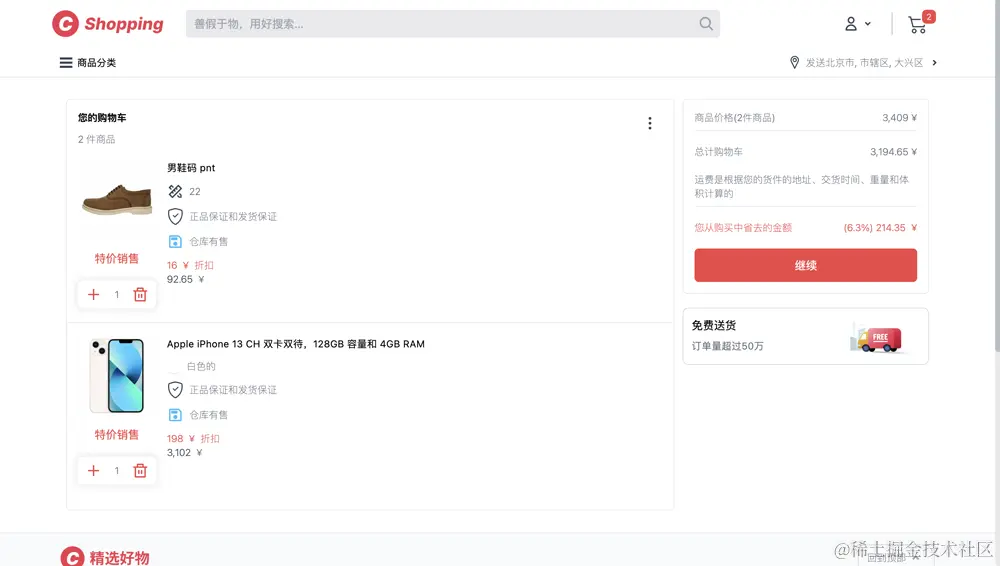Click the 免费送货 free shipping card title
Image resolution: width=1000 pixels, height=566 pixels.
(714, 325)
